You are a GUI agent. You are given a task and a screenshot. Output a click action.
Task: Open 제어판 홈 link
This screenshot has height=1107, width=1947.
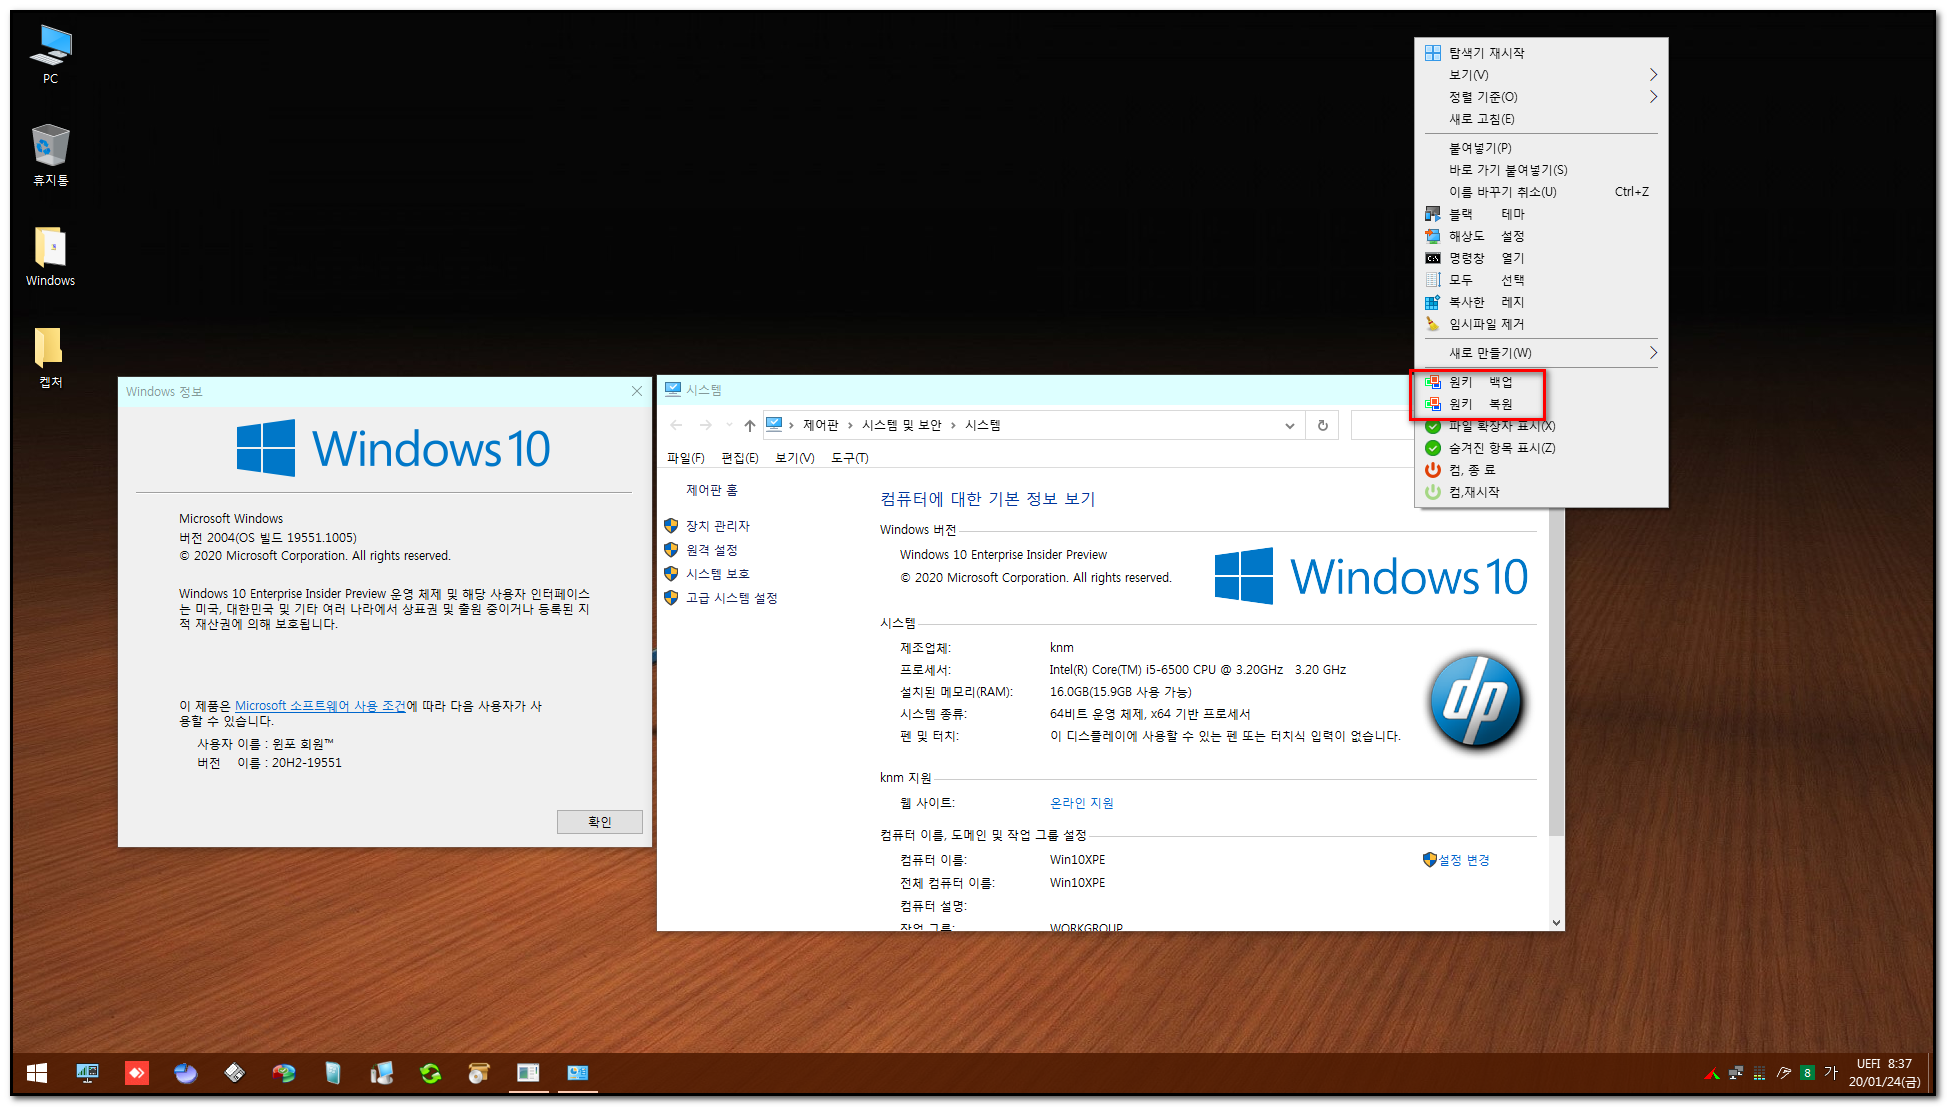(712, 490)
